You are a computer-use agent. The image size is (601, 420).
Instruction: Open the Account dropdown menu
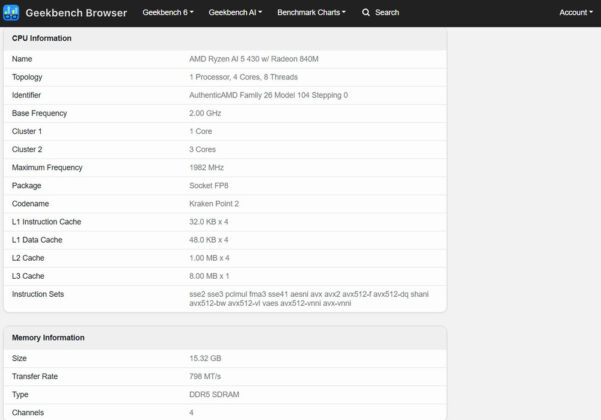[x=576, y=13]
